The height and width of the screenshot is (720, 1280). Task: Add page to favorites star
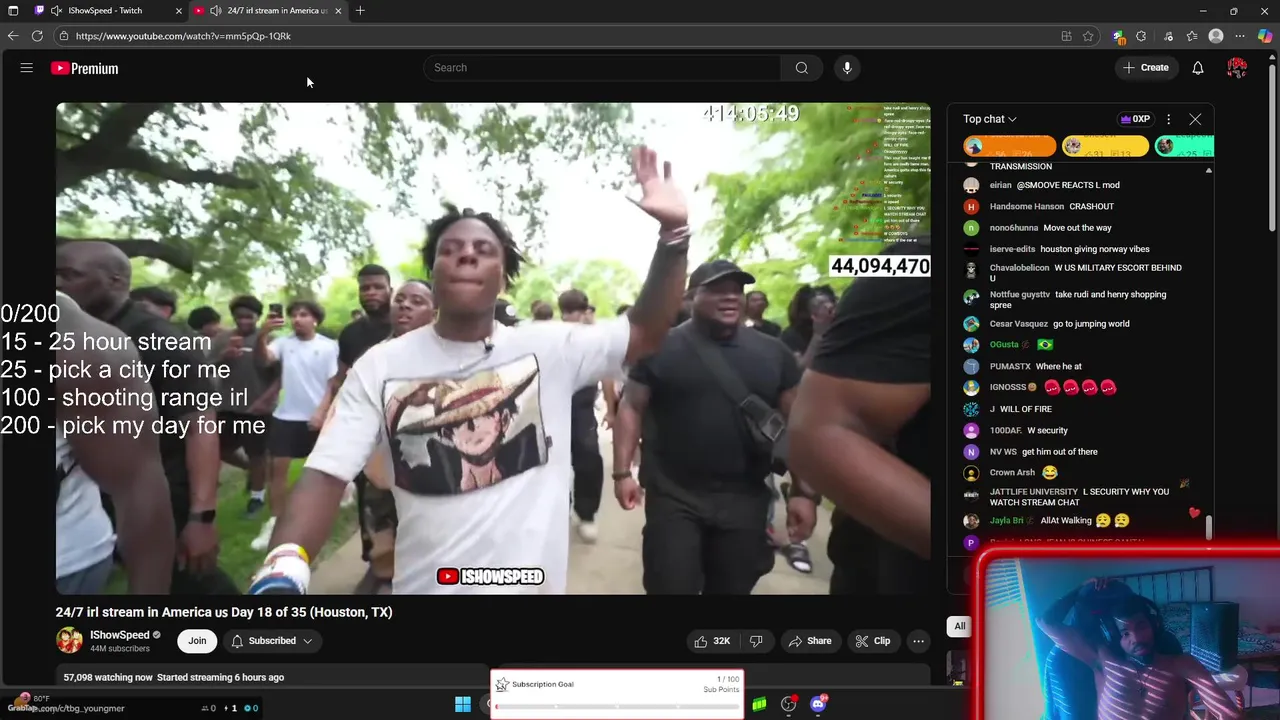click(1088, 36)
